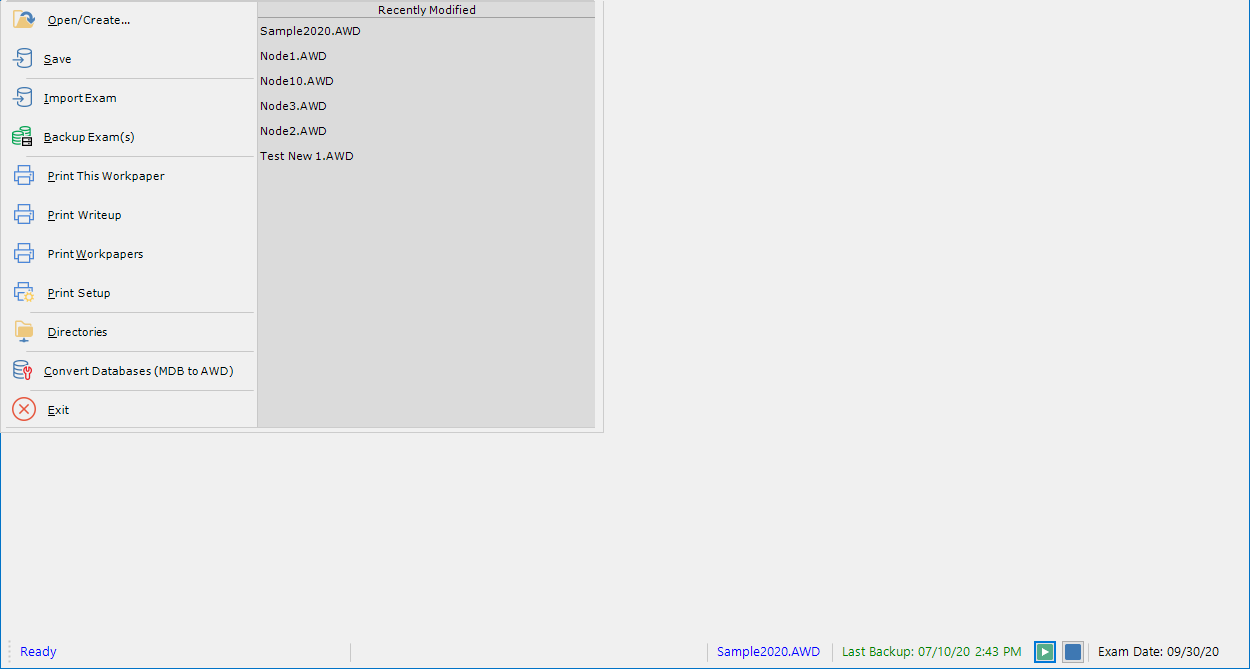Click the Open/Create folder icon
This screenshot has width=1250, height=669.
[x=23, y=18]
